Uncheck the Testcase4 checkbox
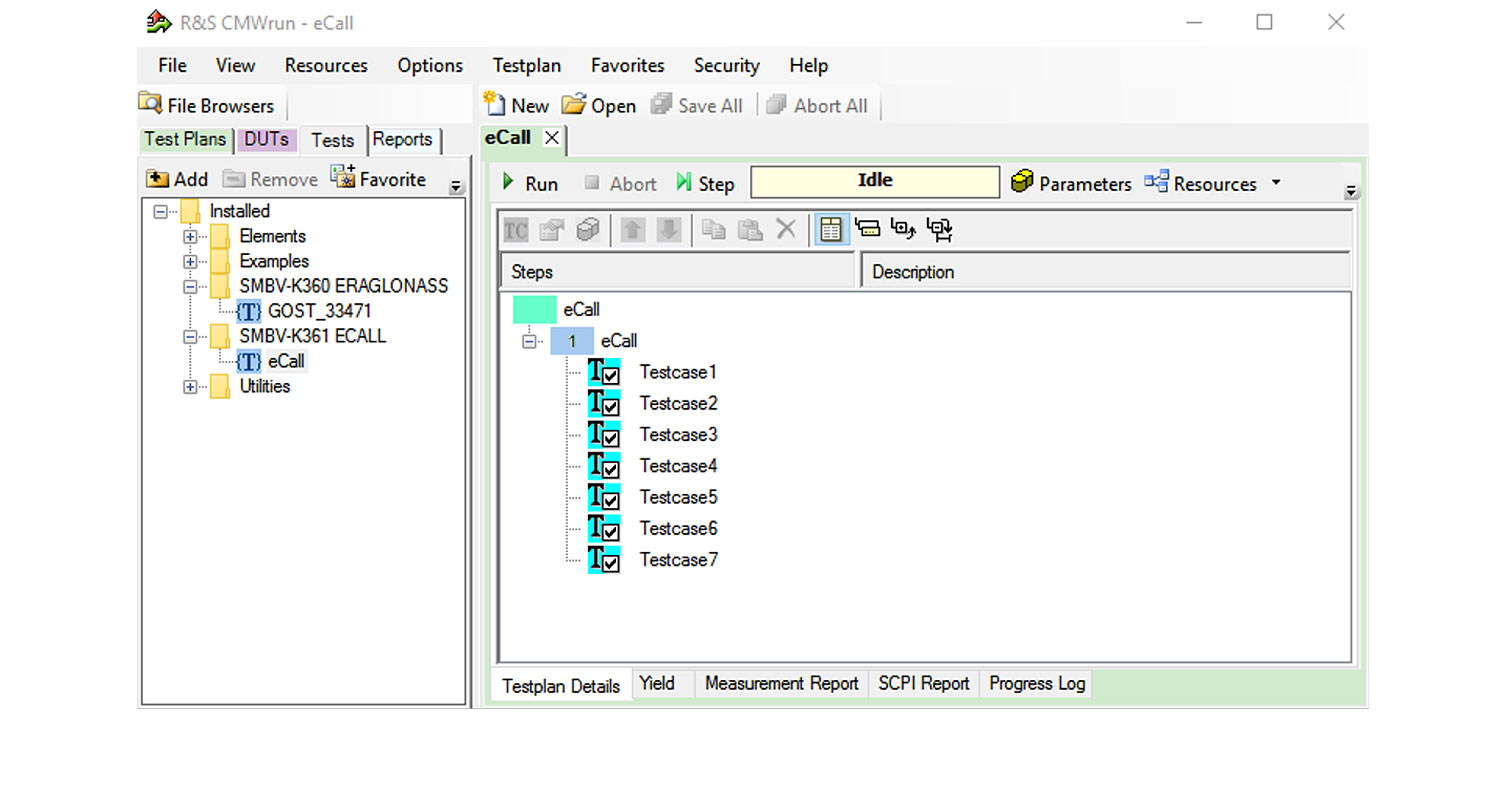1500x800 pixels. point(611,469)
